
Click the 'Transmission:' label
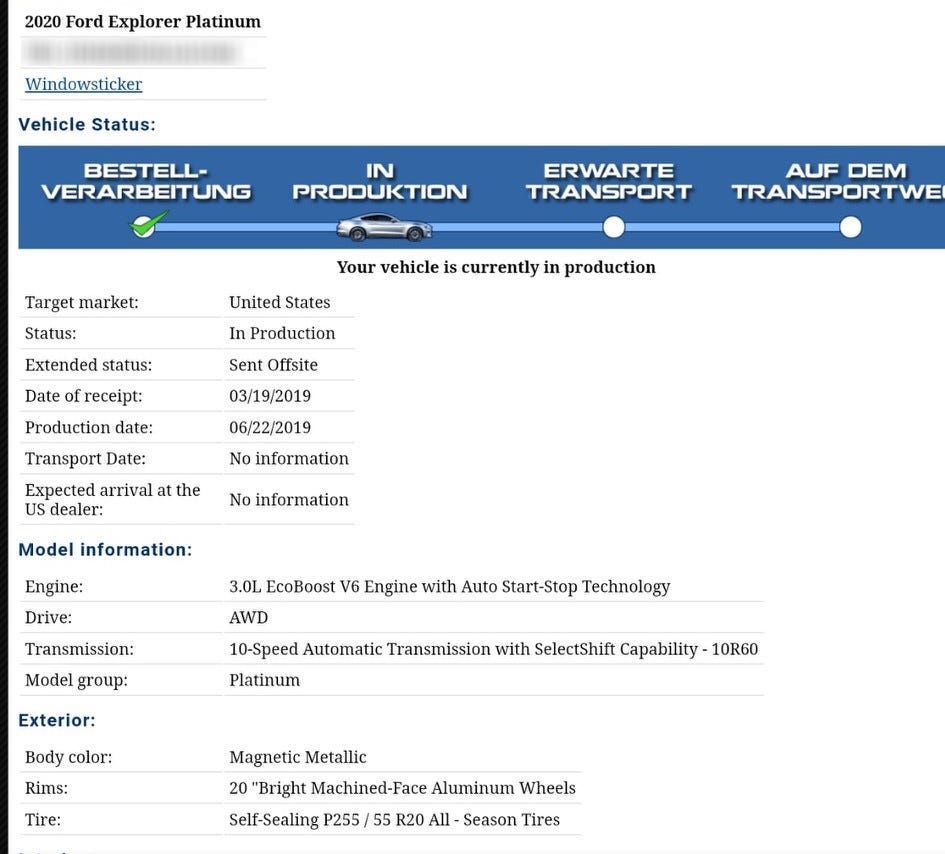[x=79, y=649]
